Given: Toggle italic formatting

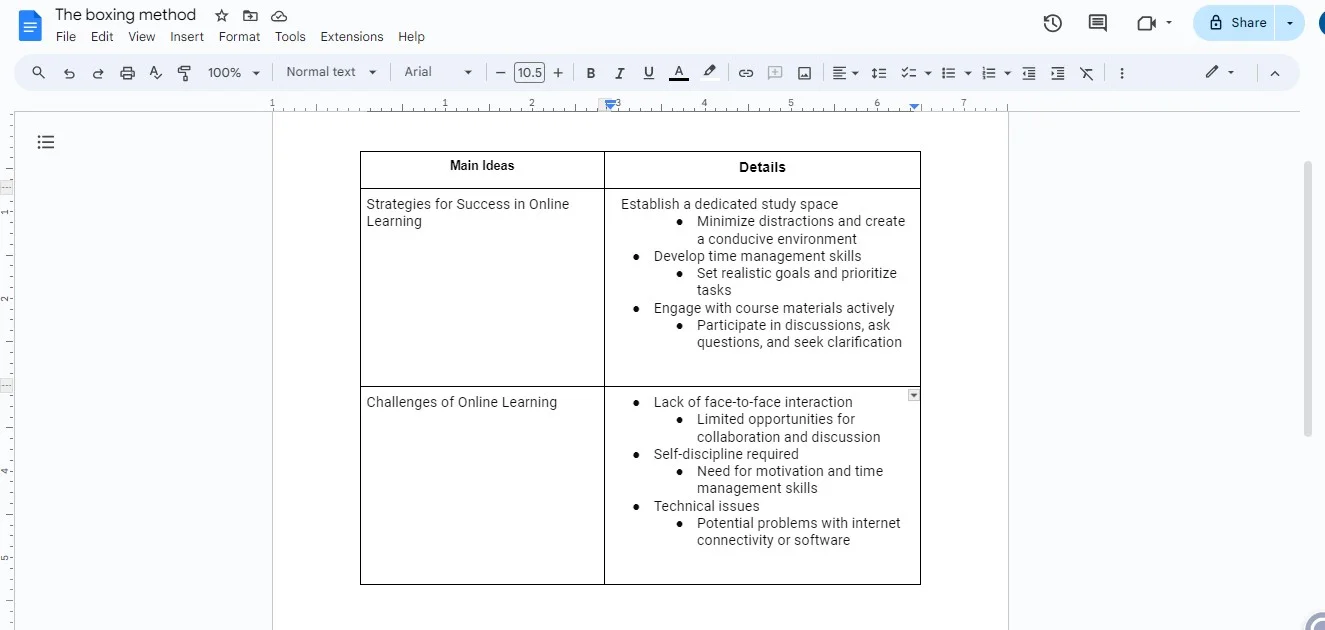Looking at the screenshot, I should [x=620, y=72].
